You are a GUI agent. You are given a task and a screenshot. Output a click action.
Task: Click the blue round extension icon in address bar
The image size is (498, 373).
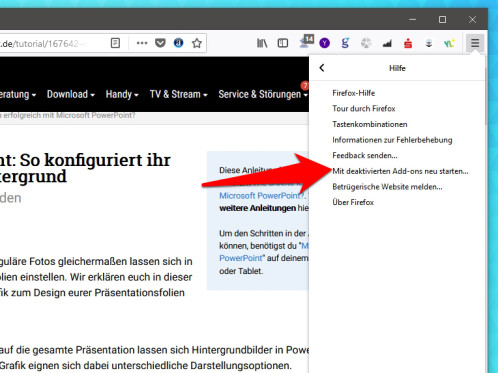(x=179, y=43)
